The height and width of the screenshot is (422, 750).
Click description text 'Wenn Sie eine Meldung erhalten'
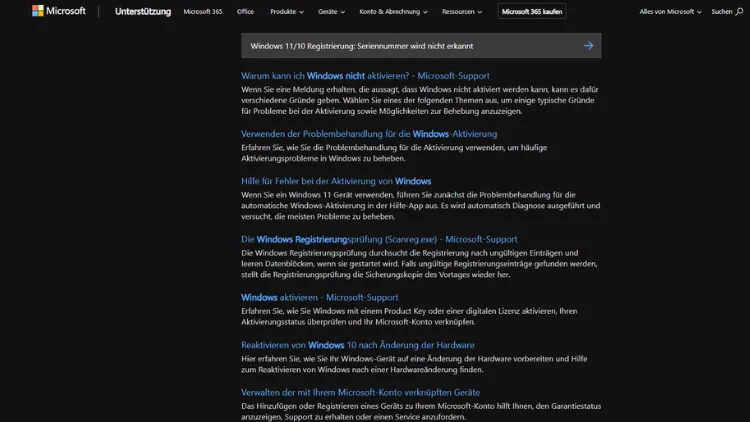click(420, 100)
